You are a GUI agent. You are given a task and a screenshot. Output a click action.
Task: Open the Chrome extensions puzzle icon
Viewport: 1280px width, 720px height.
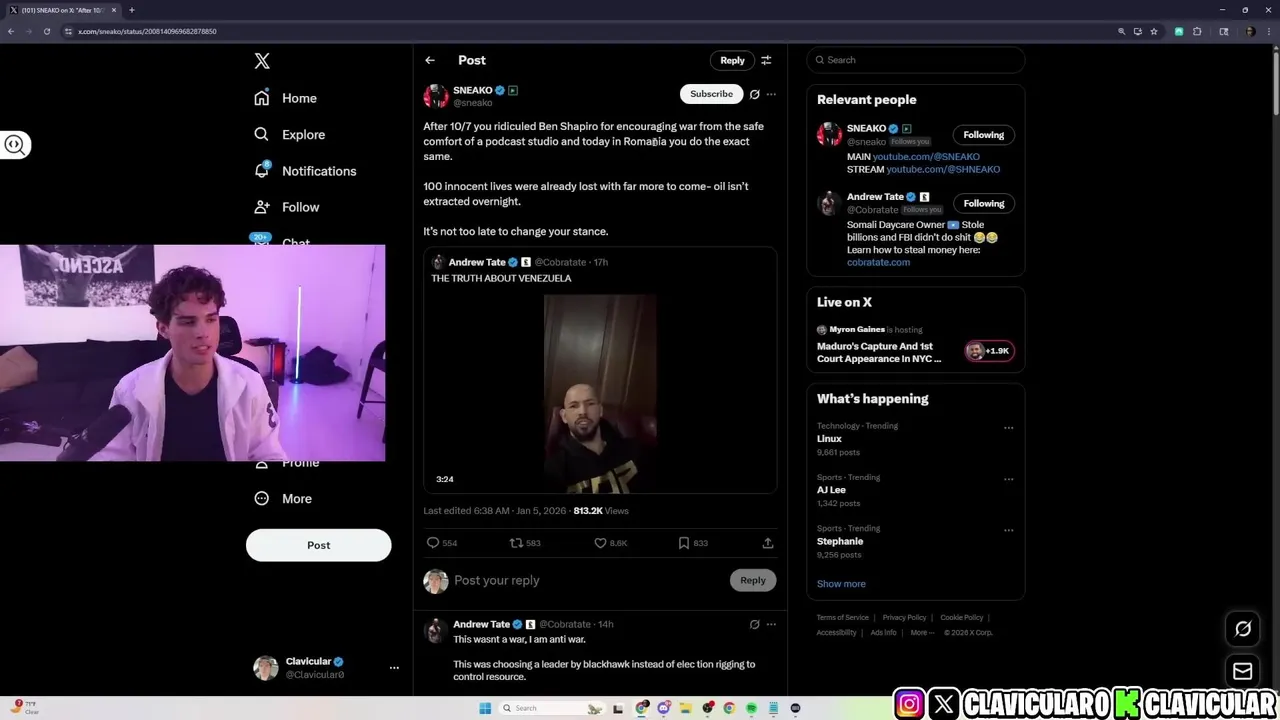click(x=1197, y=31)
